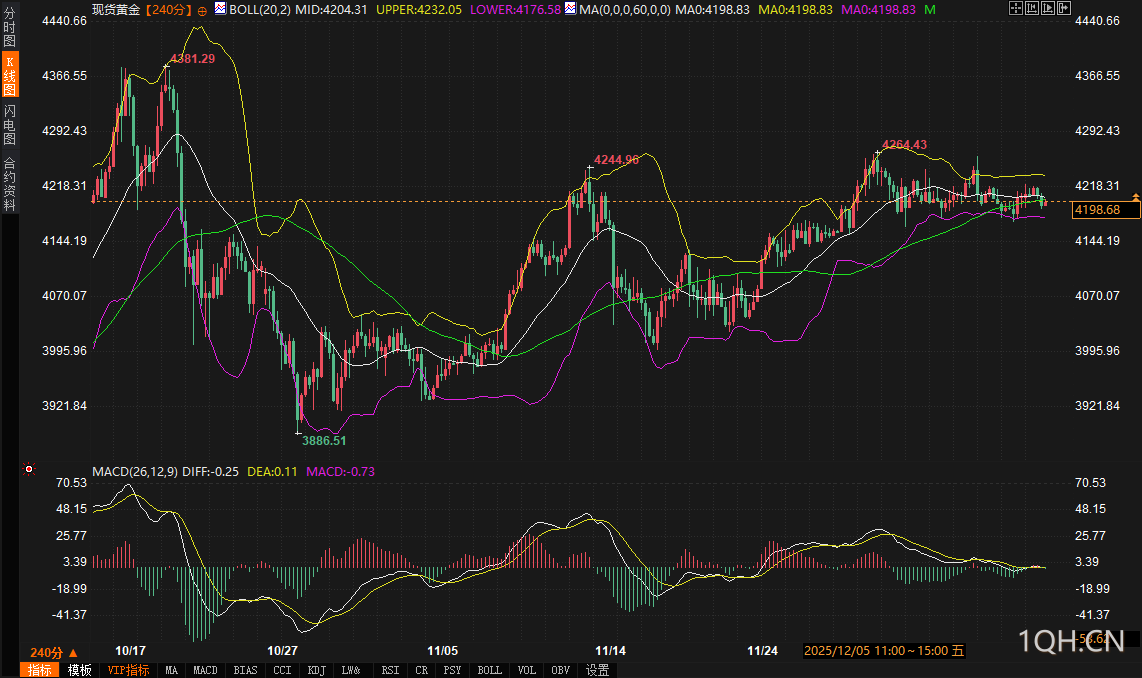Click the MA indicator chart icon
This screenshot has width=1142, height=678.
570,9
